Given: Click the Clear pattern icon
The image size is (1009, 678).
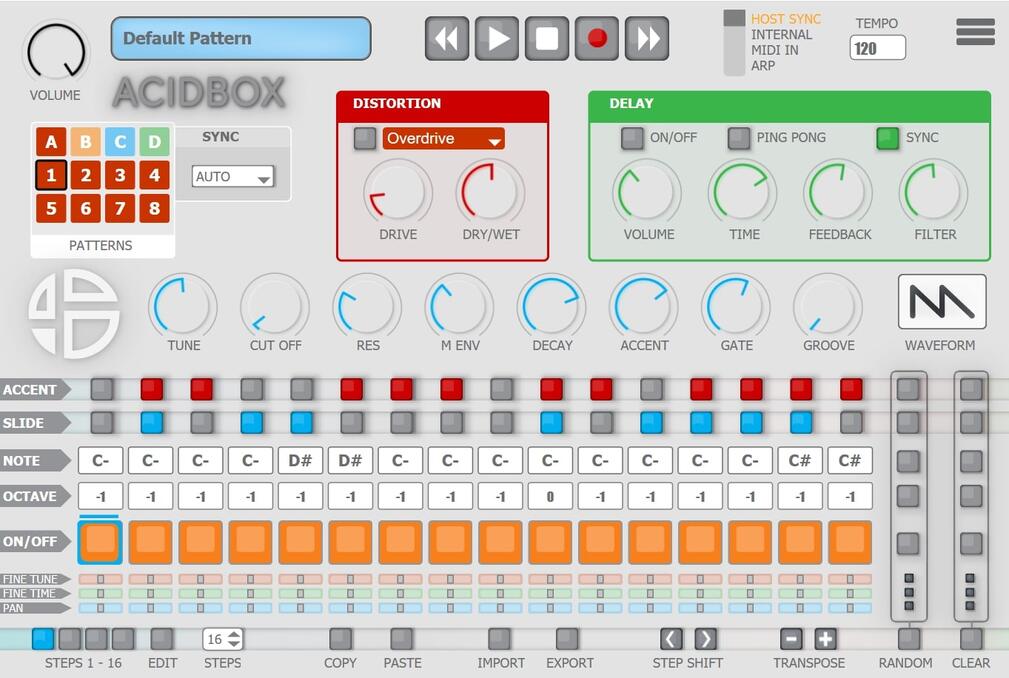Looking at the screenshot, I should click(x=970, y=640).
